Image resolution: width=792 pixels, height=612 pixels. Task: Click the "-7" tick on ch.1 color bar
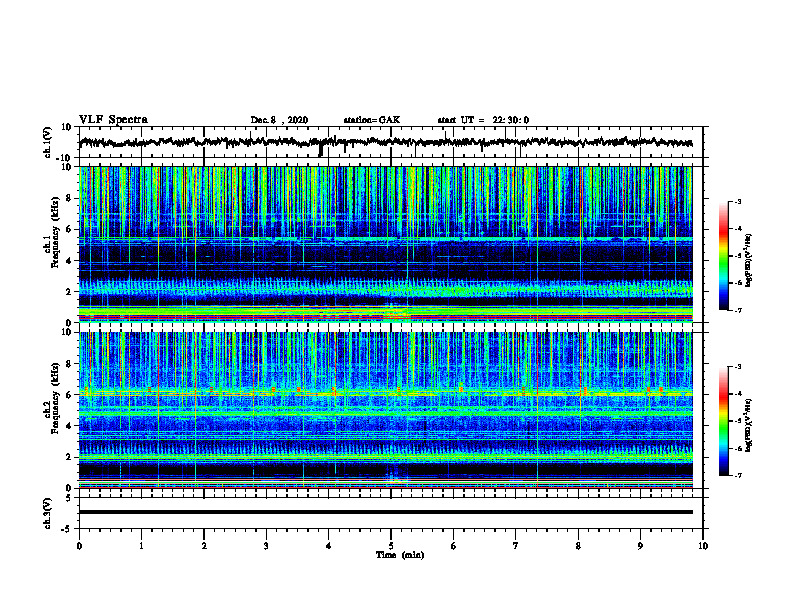738,310
